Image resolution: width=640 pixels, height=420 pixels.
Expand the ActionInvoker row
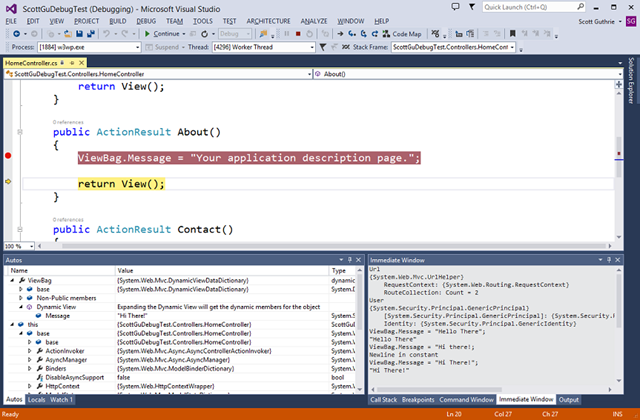coord(30,351)
